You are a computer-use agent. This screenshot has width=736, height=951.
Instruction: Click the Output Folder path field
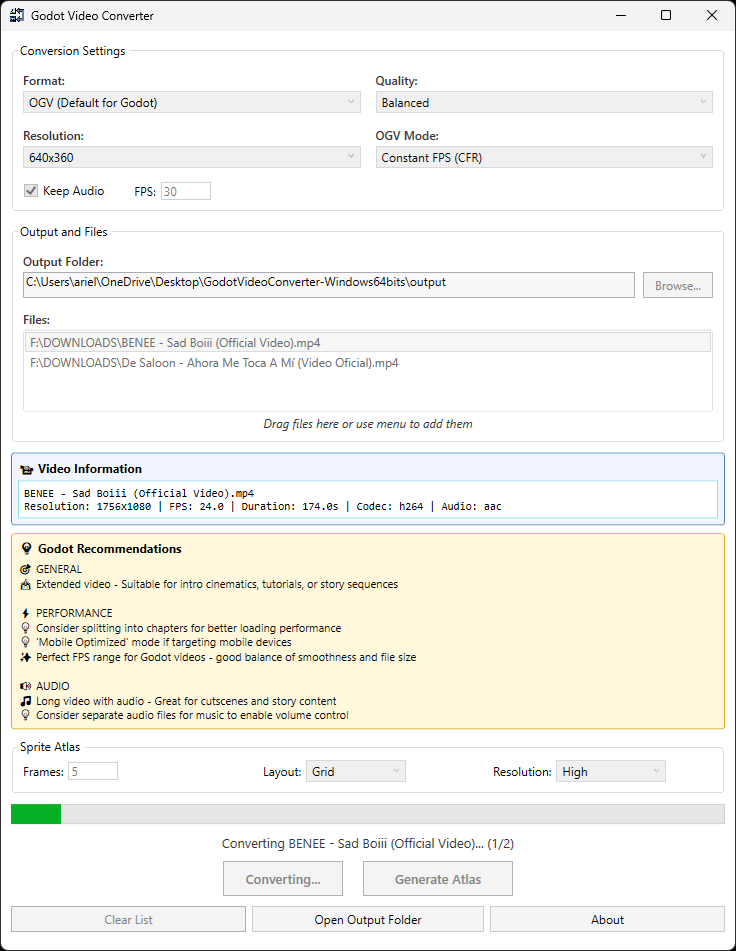pyautogui.click(x=329, y=284)
